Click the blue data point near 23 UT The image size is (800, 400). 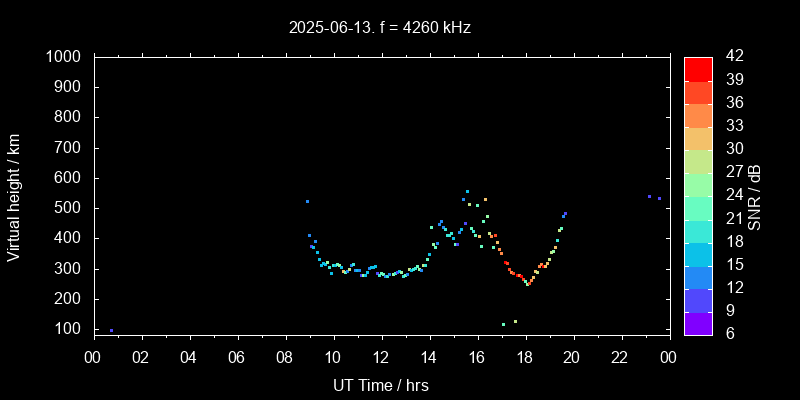(649, 196)
